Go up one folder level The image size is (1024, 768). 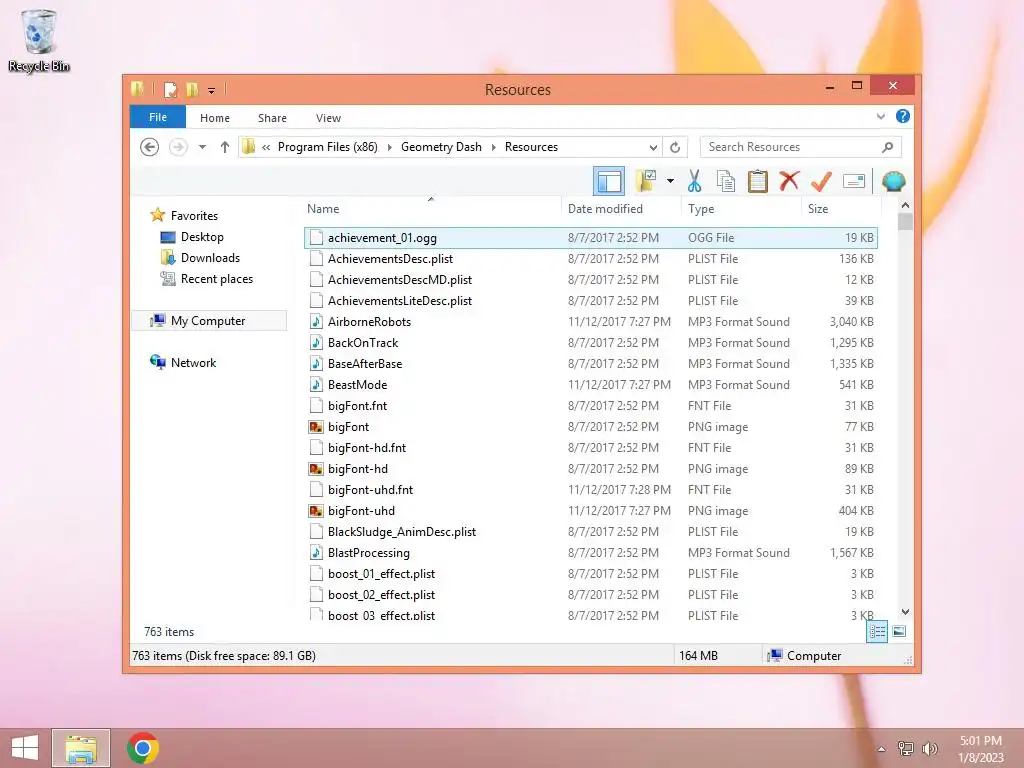click(225, 147)
